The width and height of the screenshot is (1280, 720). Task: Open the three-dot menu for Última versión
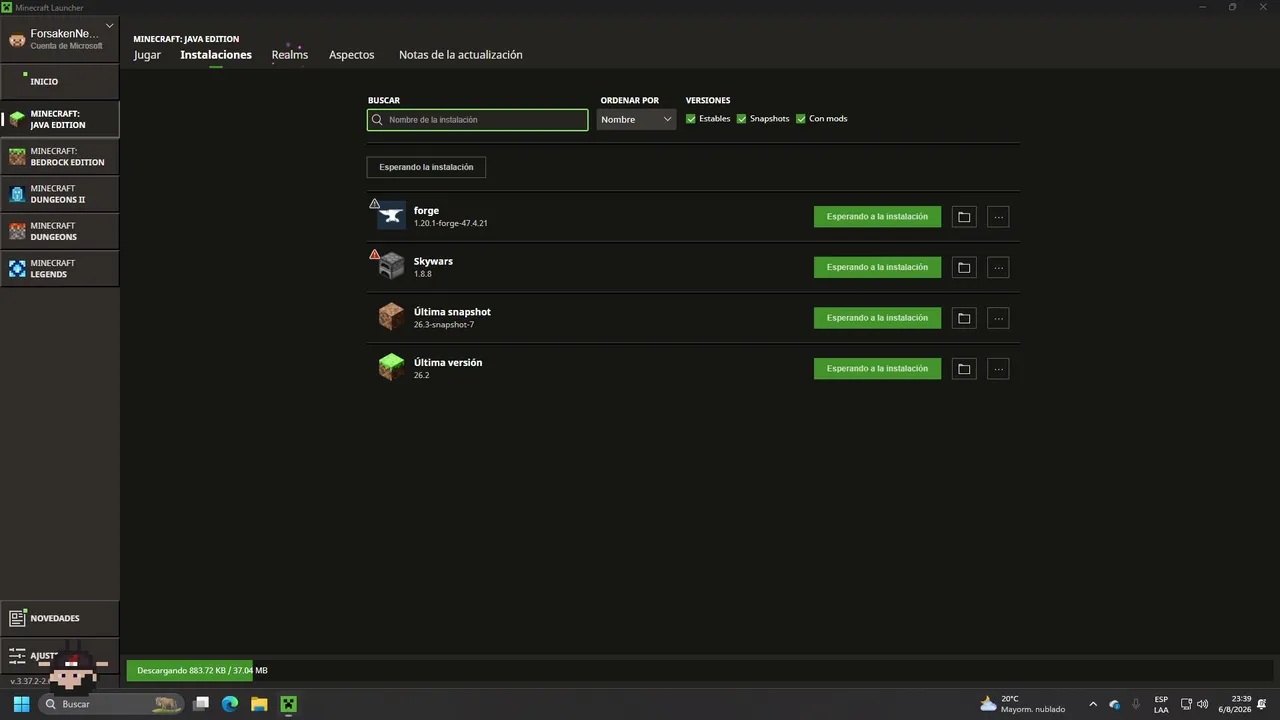tap(998, 369)
